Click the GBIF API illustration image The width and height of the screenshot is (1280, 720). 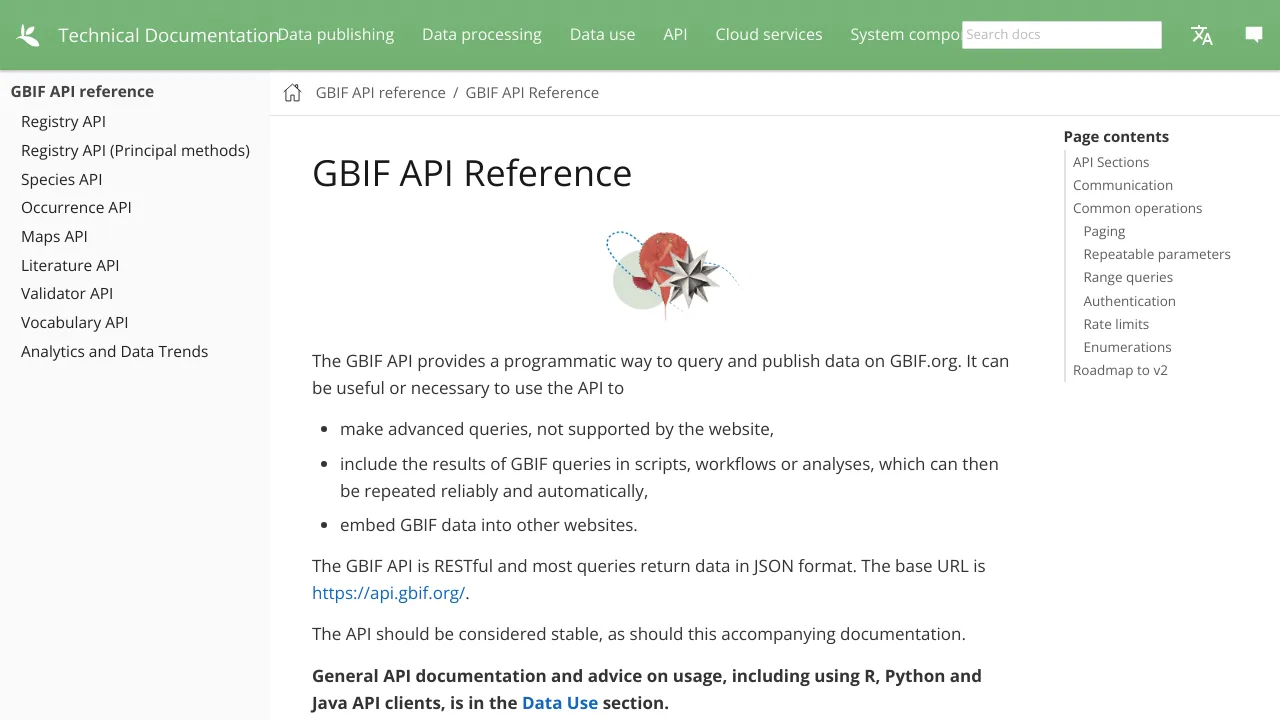(671, 274)
